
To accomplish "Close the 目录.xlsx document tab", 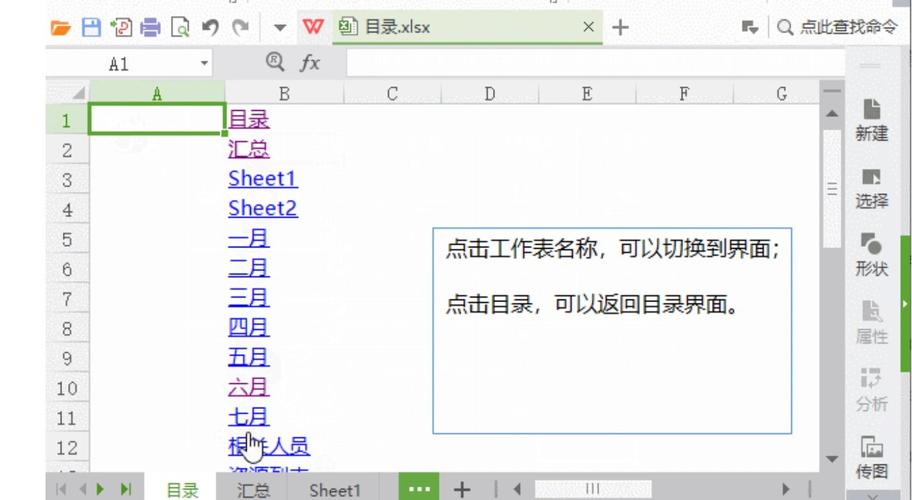I will pyautogui.click(x=589, y=27).
